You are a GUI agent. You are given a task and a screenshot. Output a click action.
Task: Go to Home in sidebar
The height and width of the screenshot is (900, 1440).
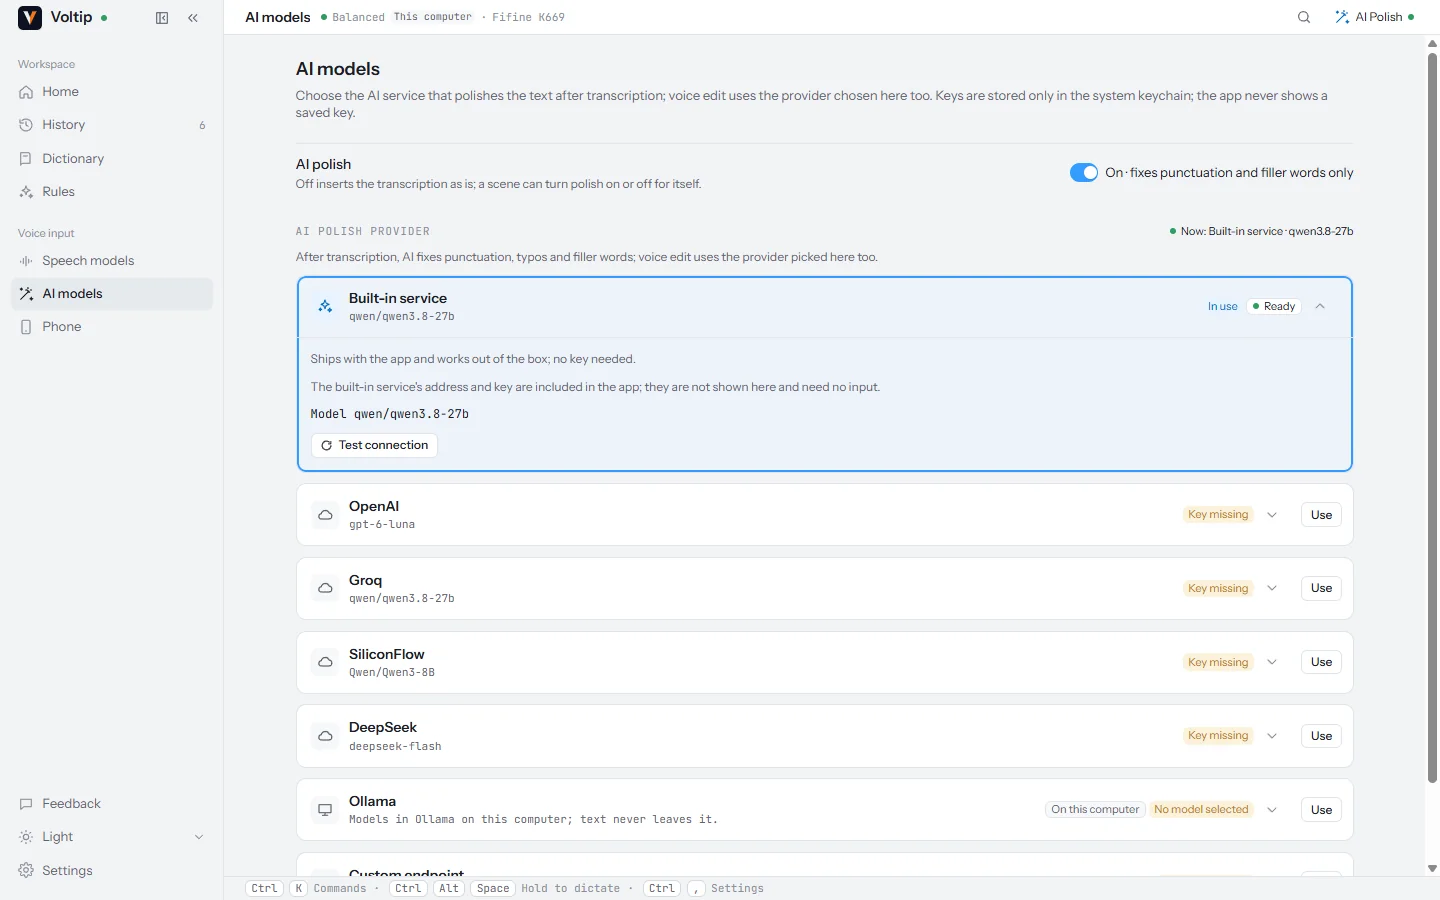point(112,92)
